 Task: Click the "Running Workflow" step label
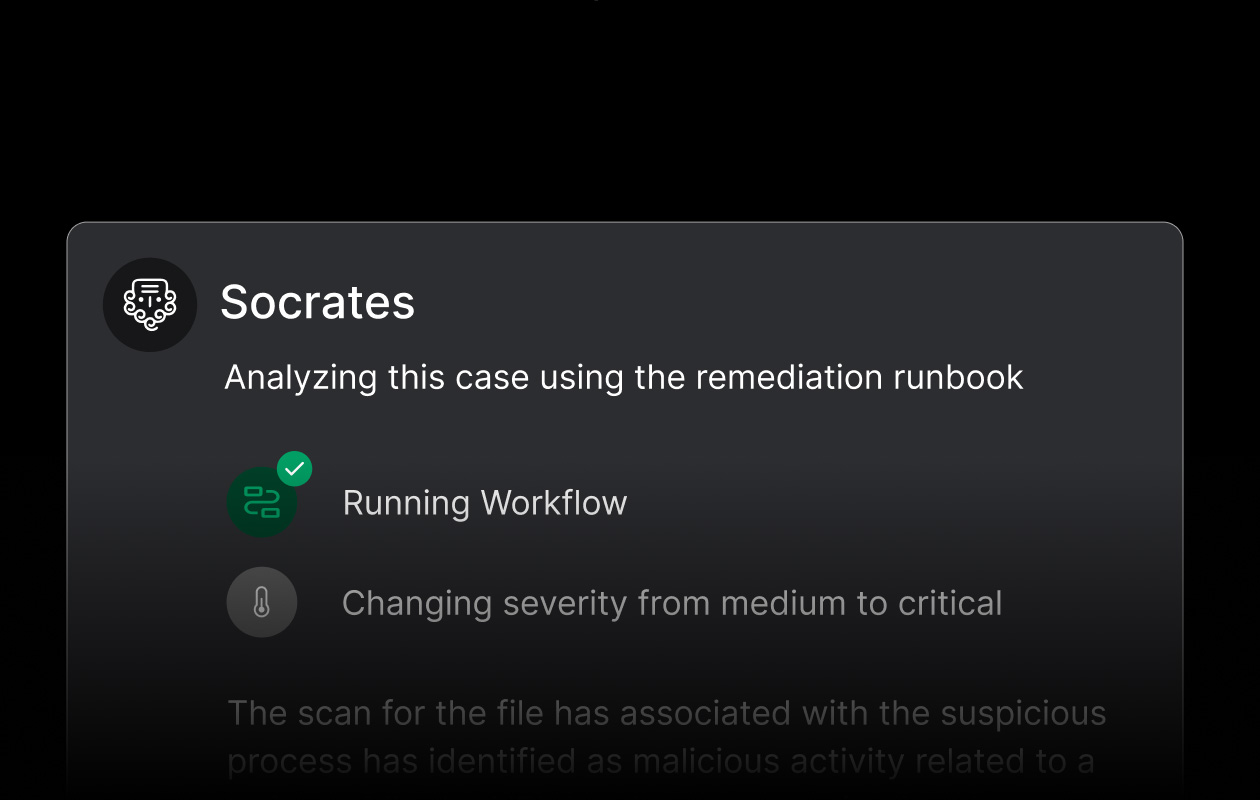coord(485,502)
